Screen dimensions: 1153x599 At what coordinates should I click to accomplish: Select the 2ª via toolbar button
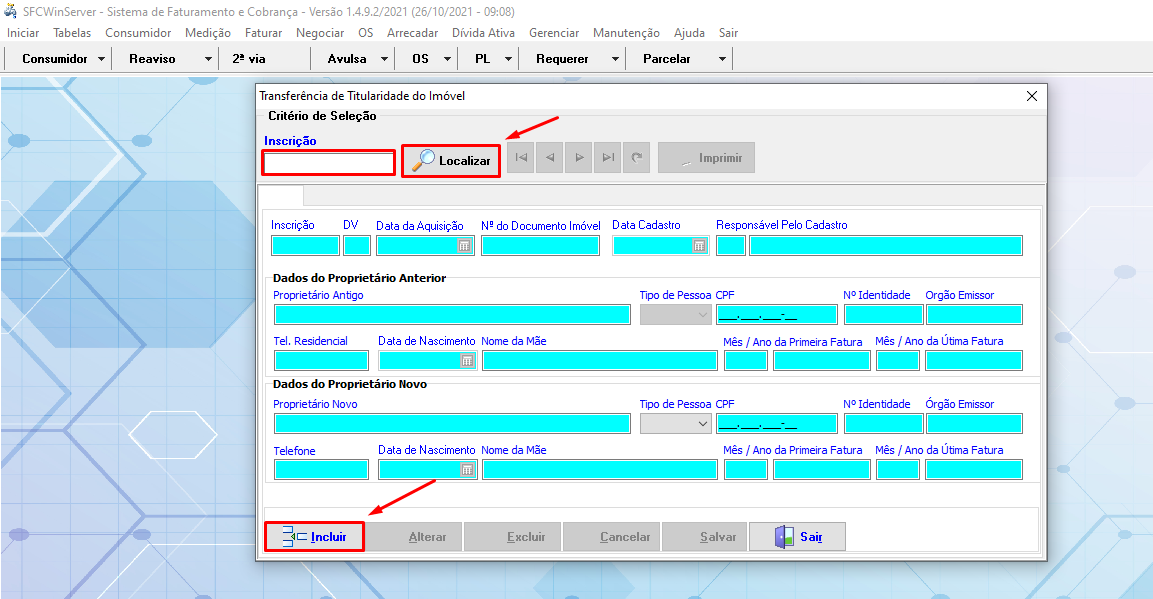(249, 59)
